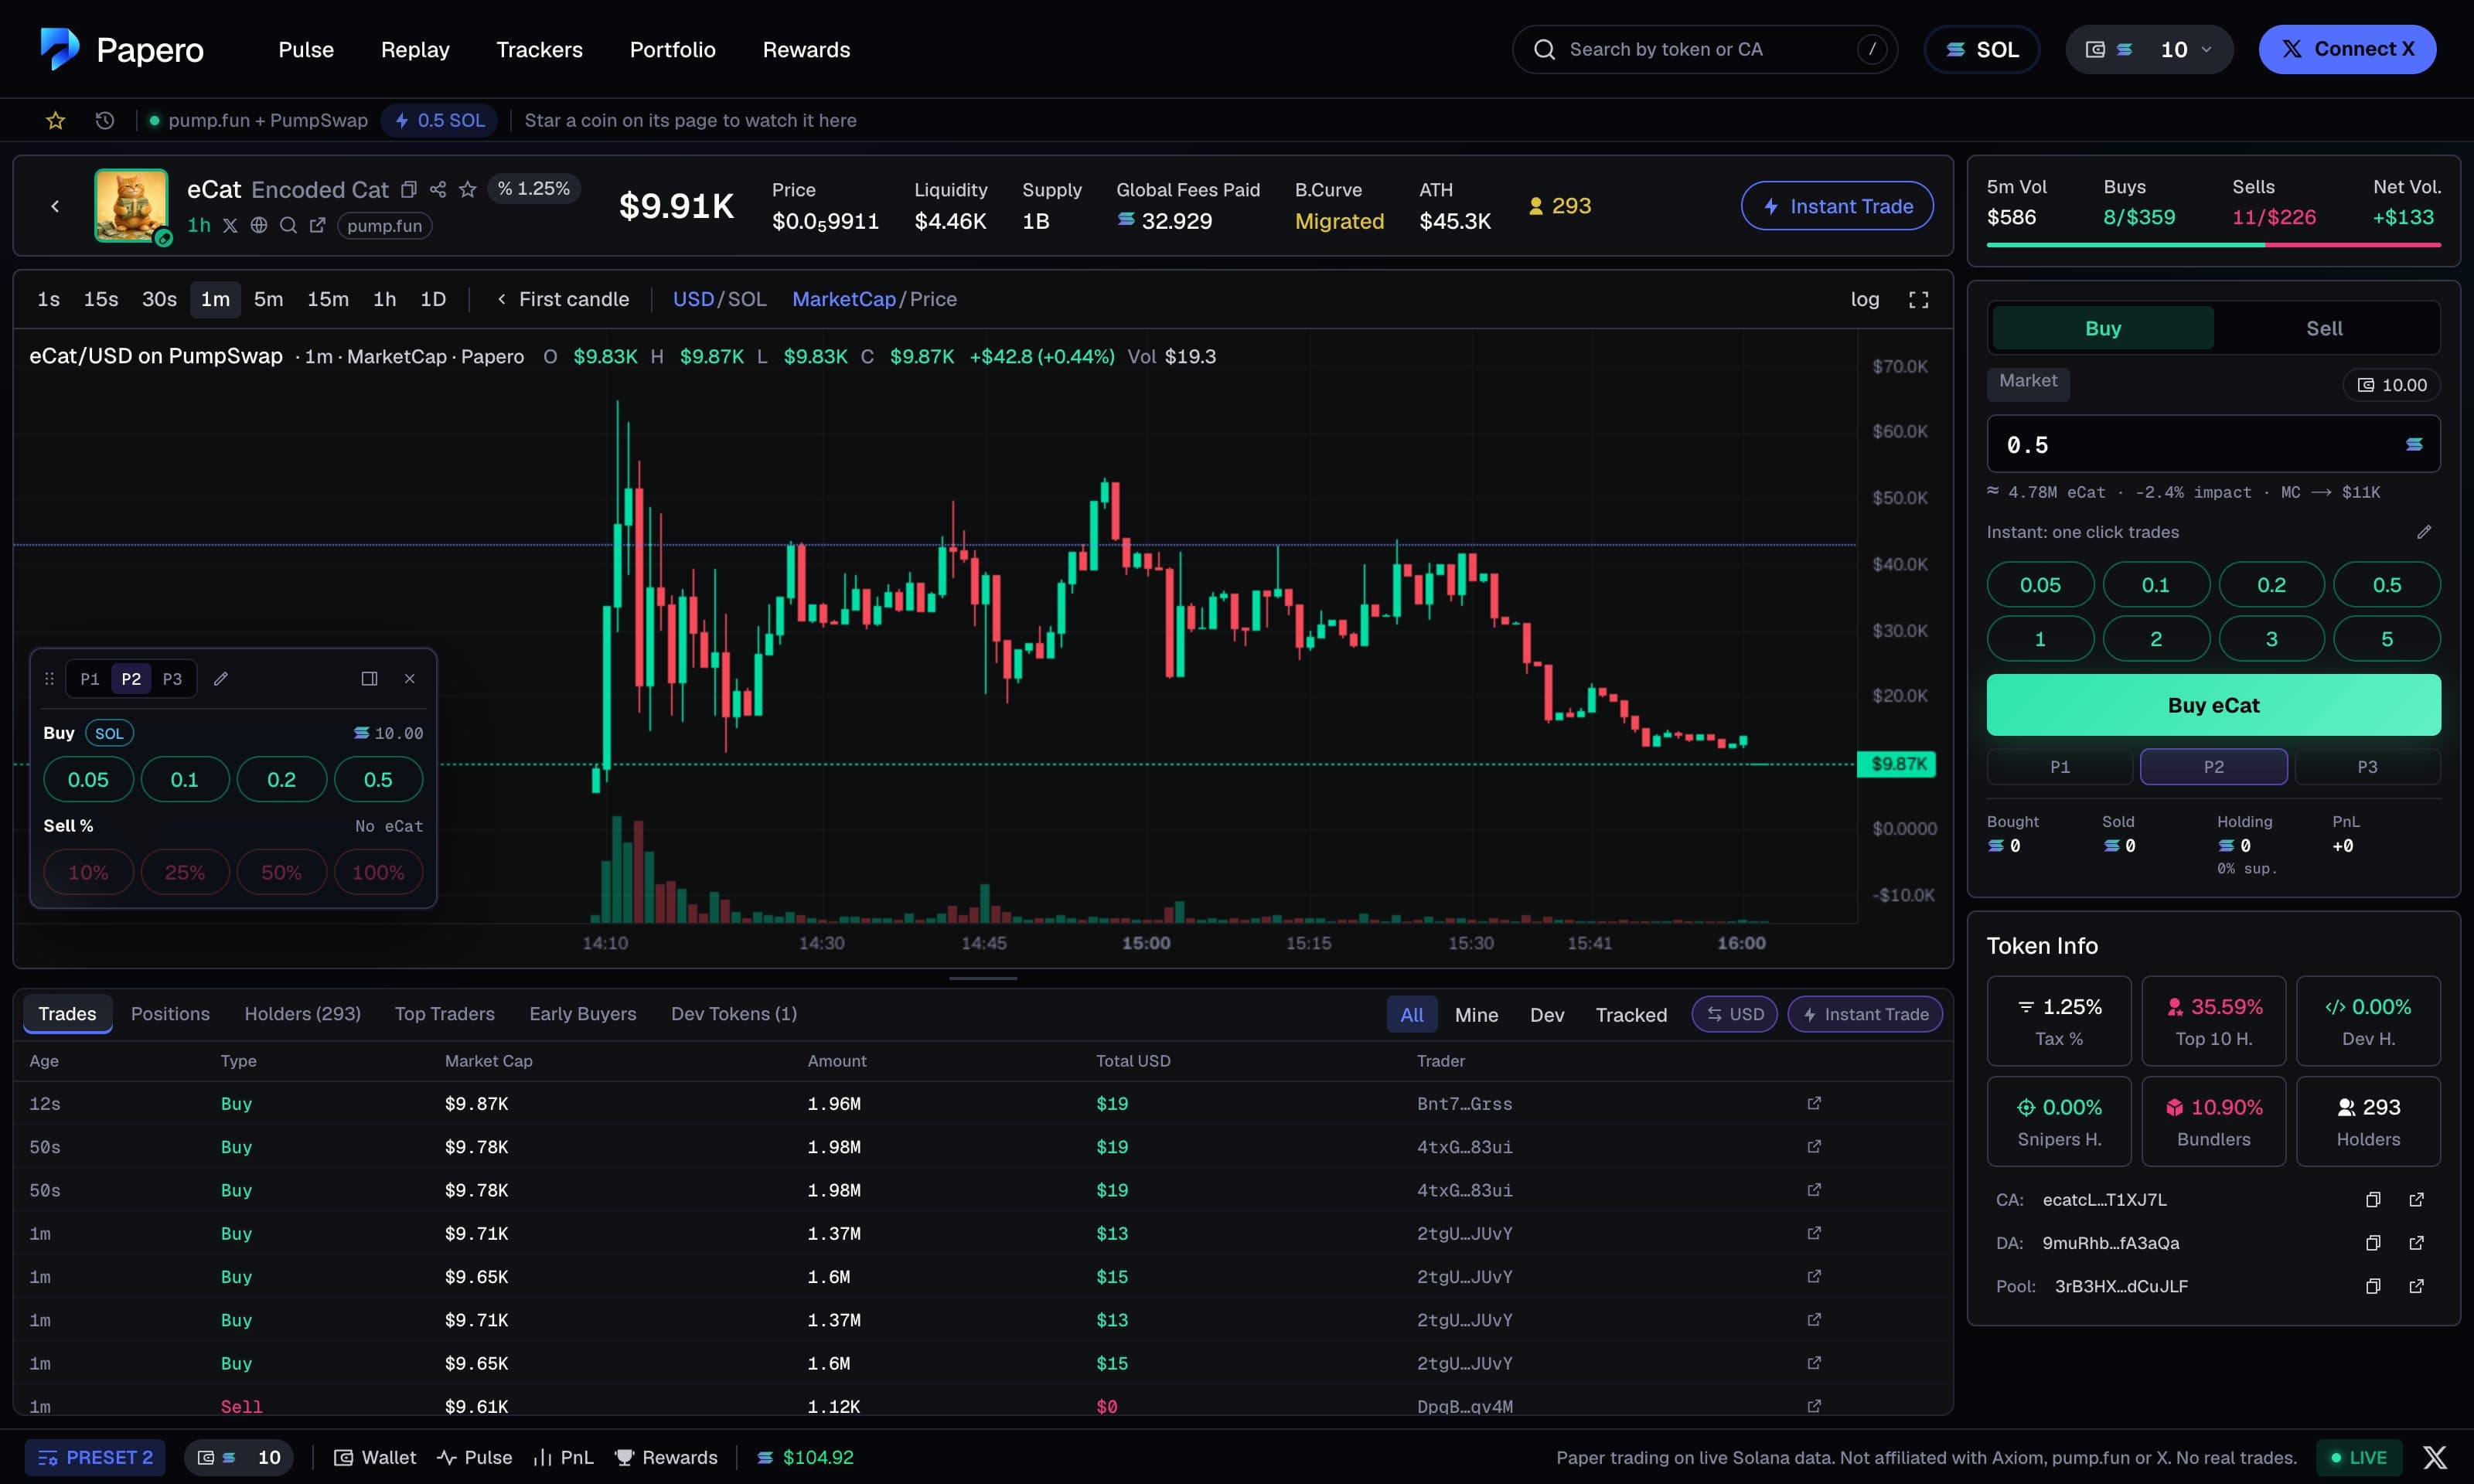Copy the eCat token name

(x=408, y=189)
